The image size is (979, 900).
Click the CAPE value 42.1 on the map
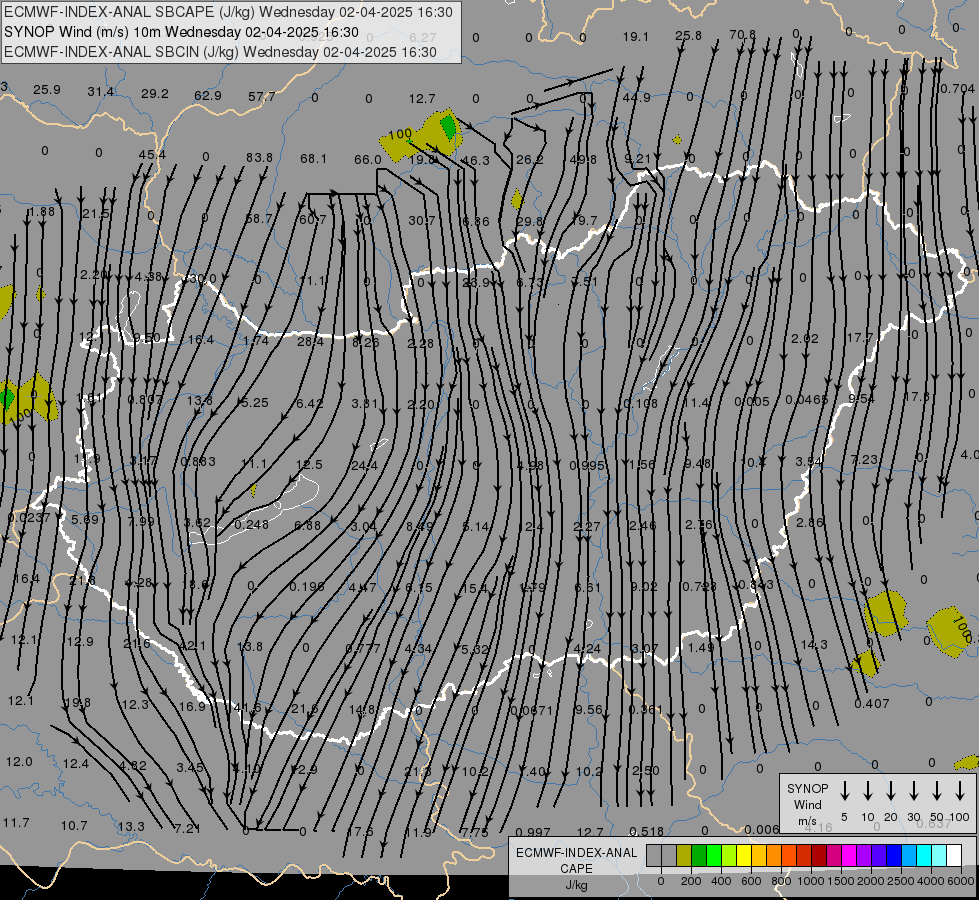192,646
